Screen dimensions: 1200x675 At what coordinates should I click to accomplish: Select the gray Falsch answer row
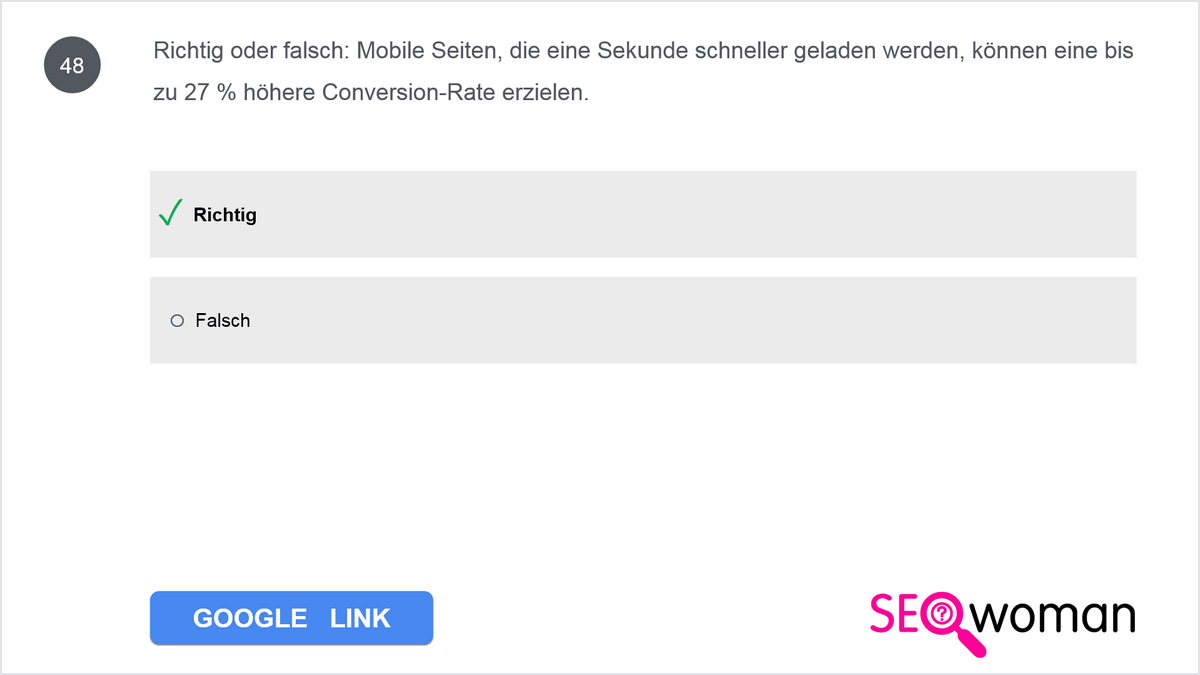tap(643, 320)
